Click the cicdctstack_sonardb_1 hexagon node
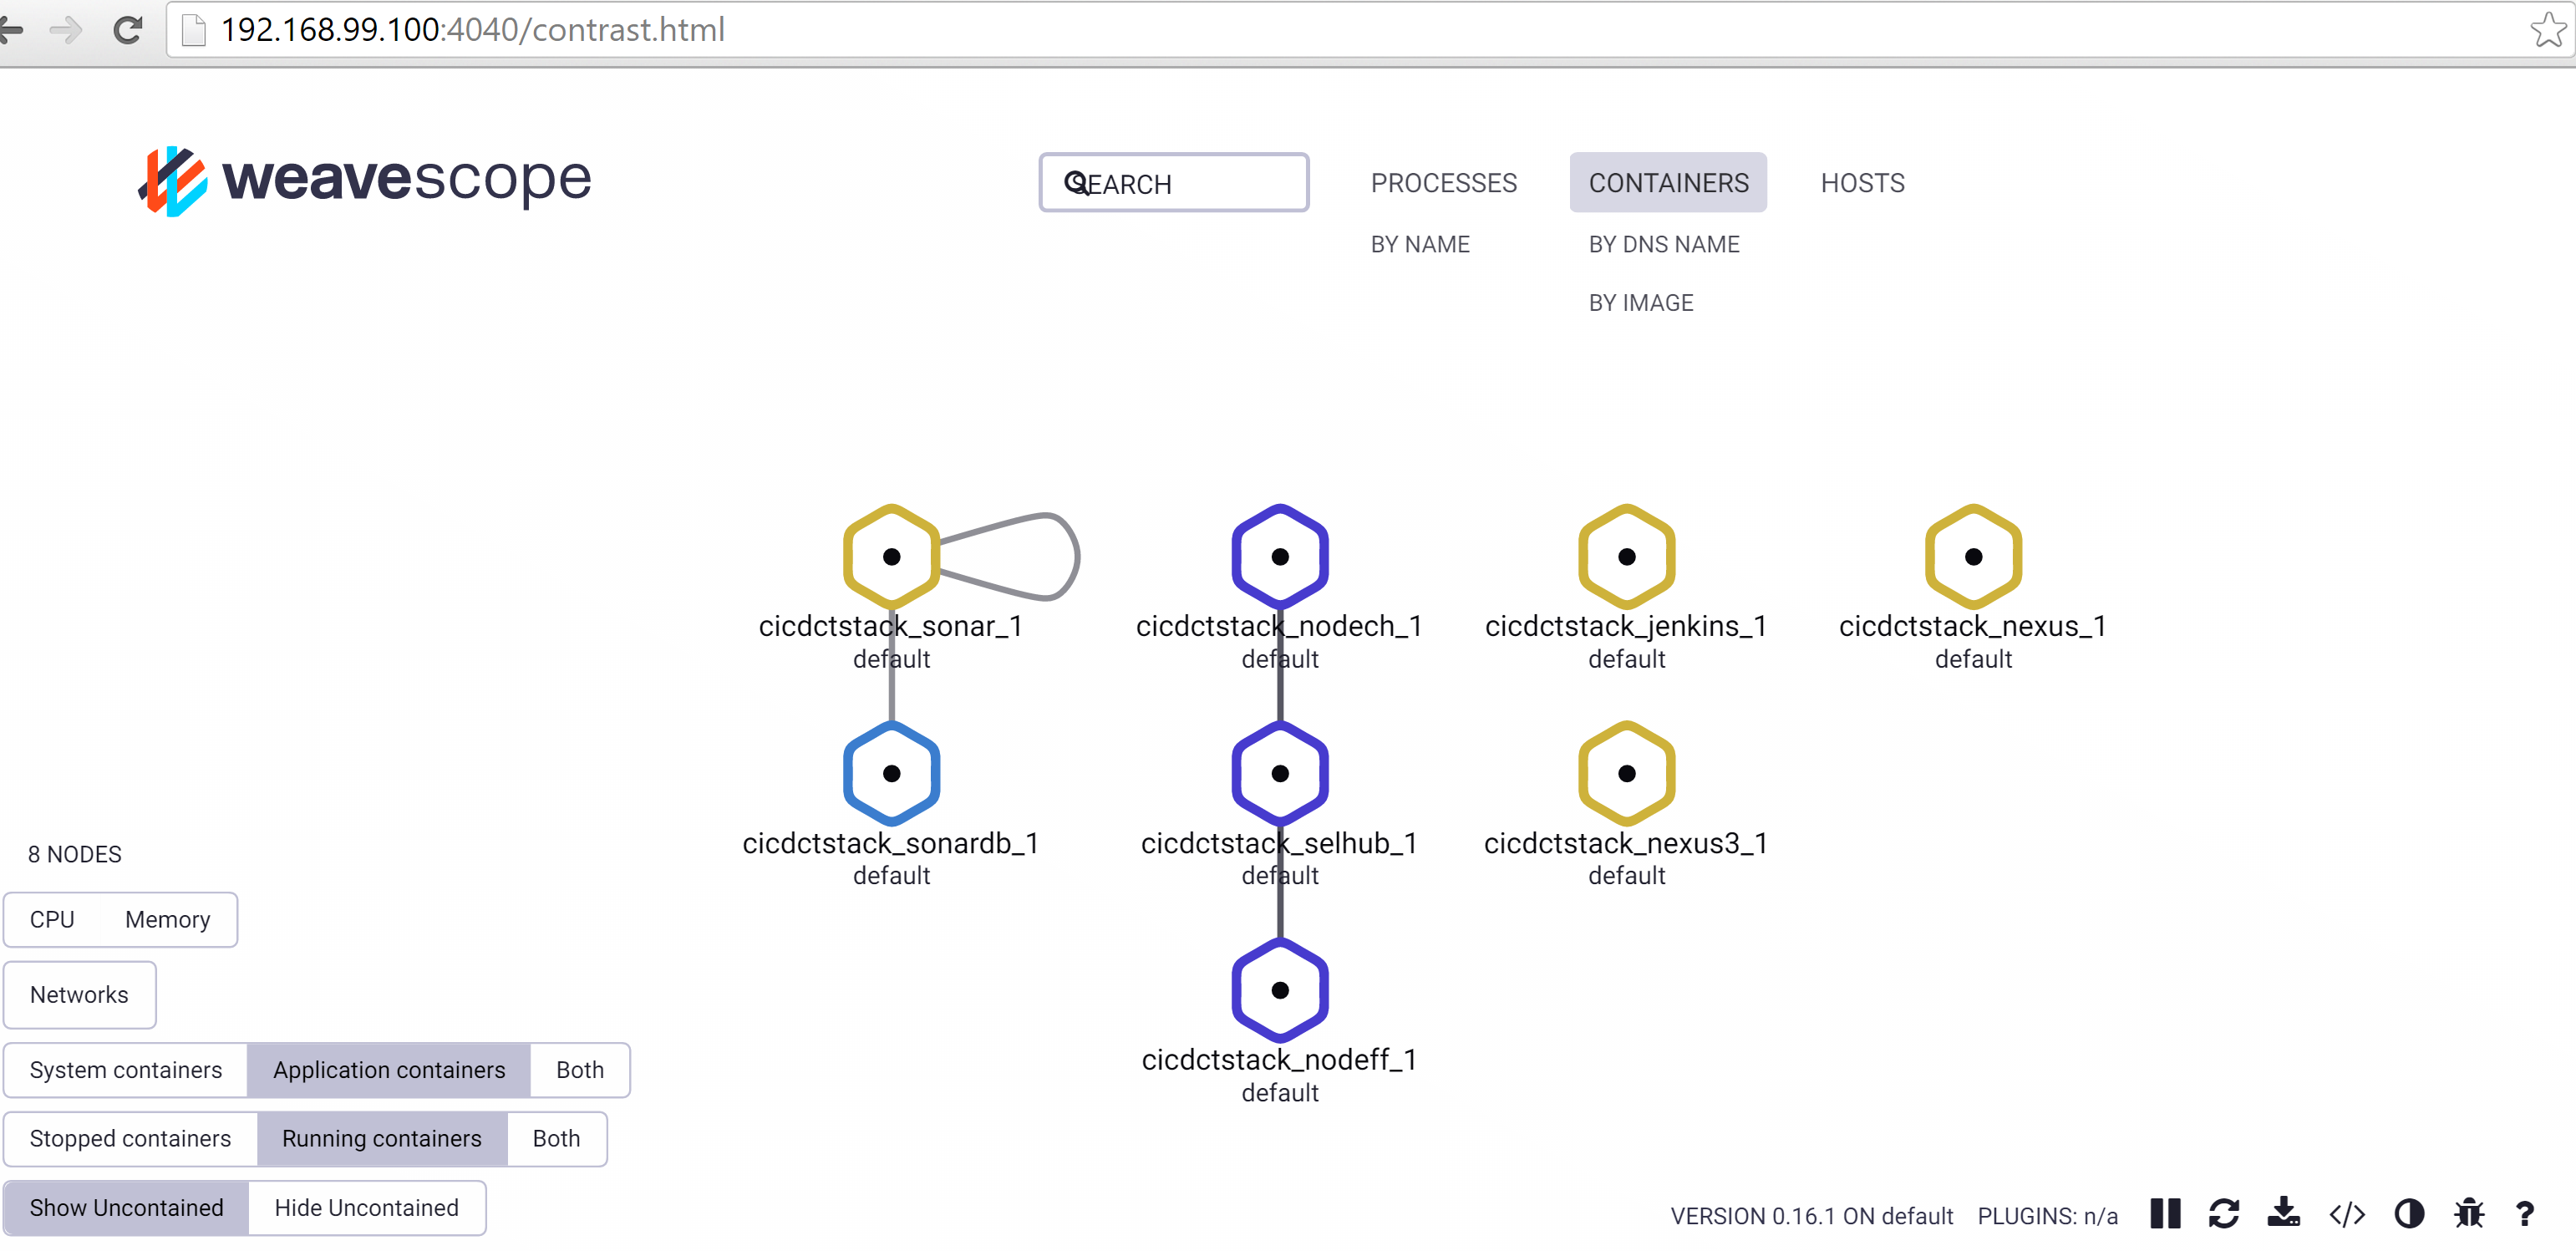Screen dimensions: 2576x1251 point(891,773)
